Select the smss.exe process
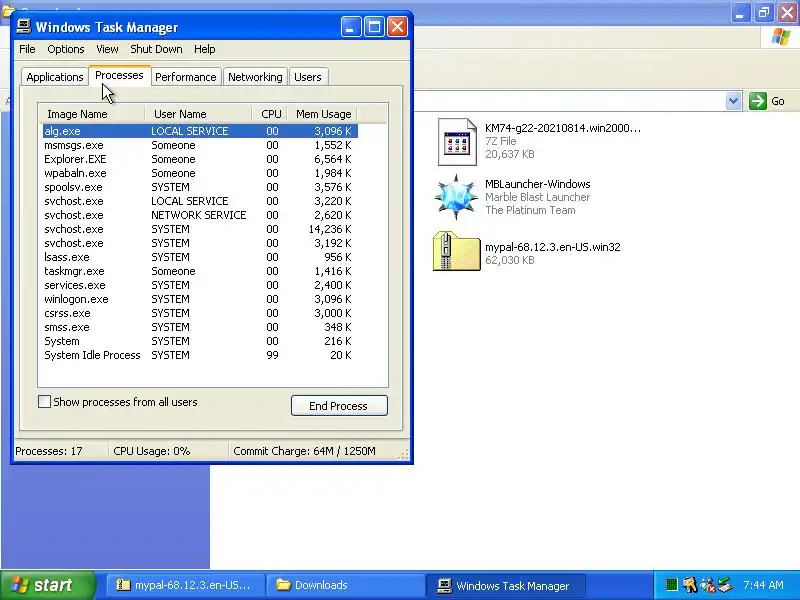Image resolution: width=800 pixels, height=600 pixels. pos(200,327)
